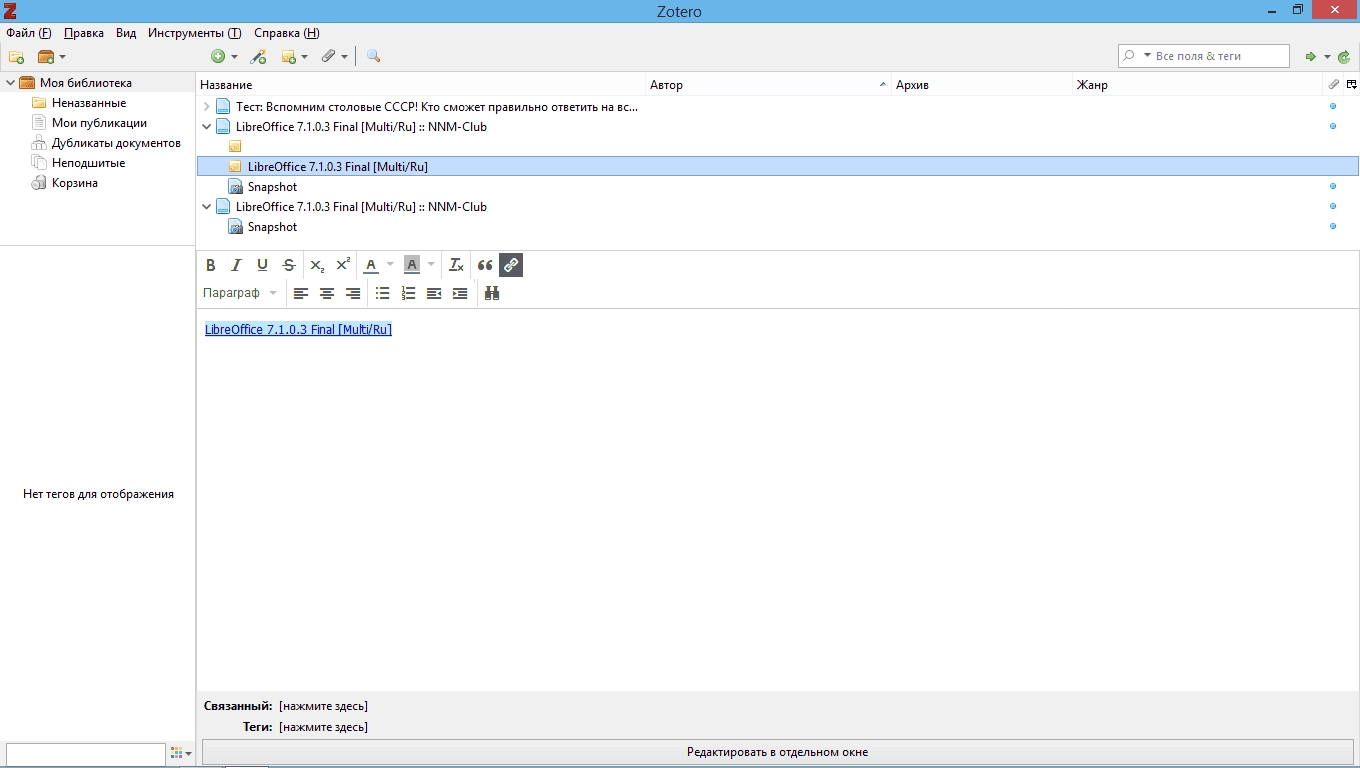
Task: Apply Subscript formatting
Action: click(x=317, y=265)
